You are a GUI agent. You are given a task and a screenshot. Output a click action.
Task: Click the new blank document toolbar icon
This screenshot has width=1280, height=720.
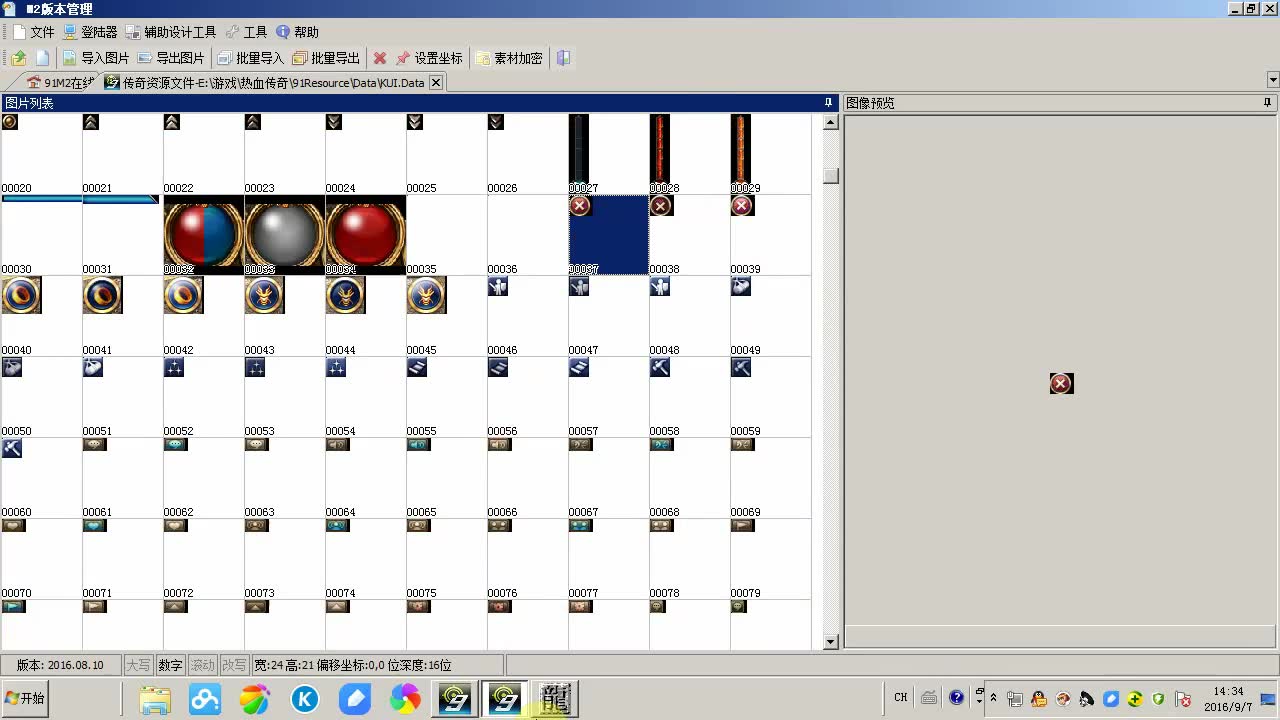click(x=43, y=58)
